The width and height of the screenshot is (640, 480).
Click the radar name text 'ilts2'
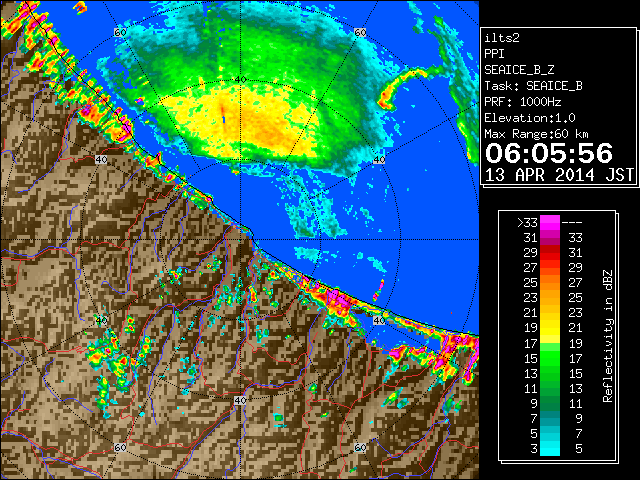(502, 38)
